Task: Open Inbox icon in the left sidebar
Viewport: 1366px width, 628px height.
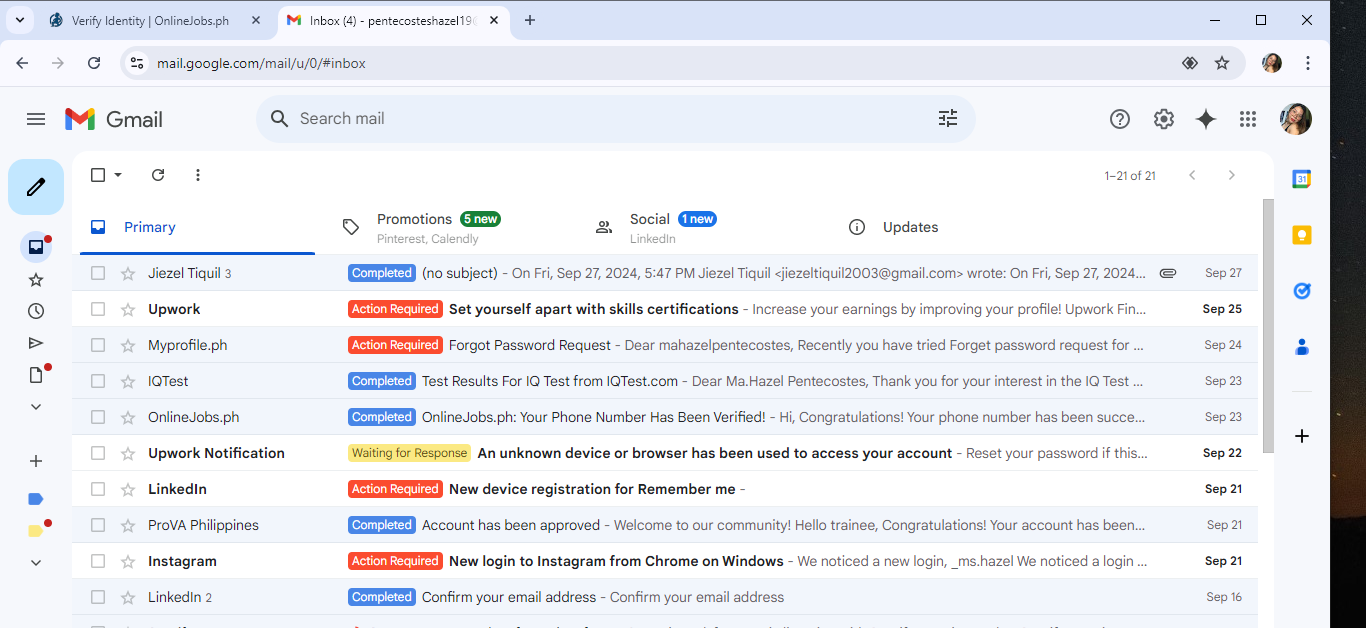Action: pos(36,247)
